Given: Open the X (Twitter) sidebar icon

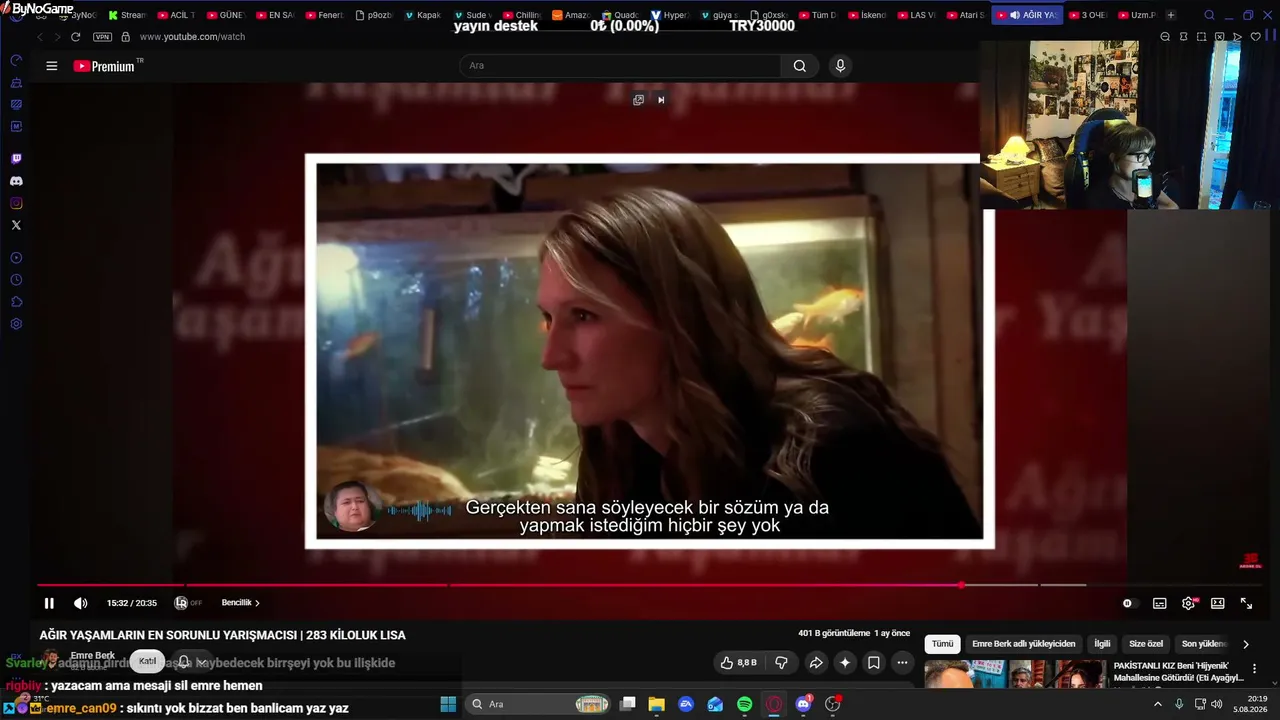Looking at the screenshot, I should pyautogui.click(x=16, y=225).
